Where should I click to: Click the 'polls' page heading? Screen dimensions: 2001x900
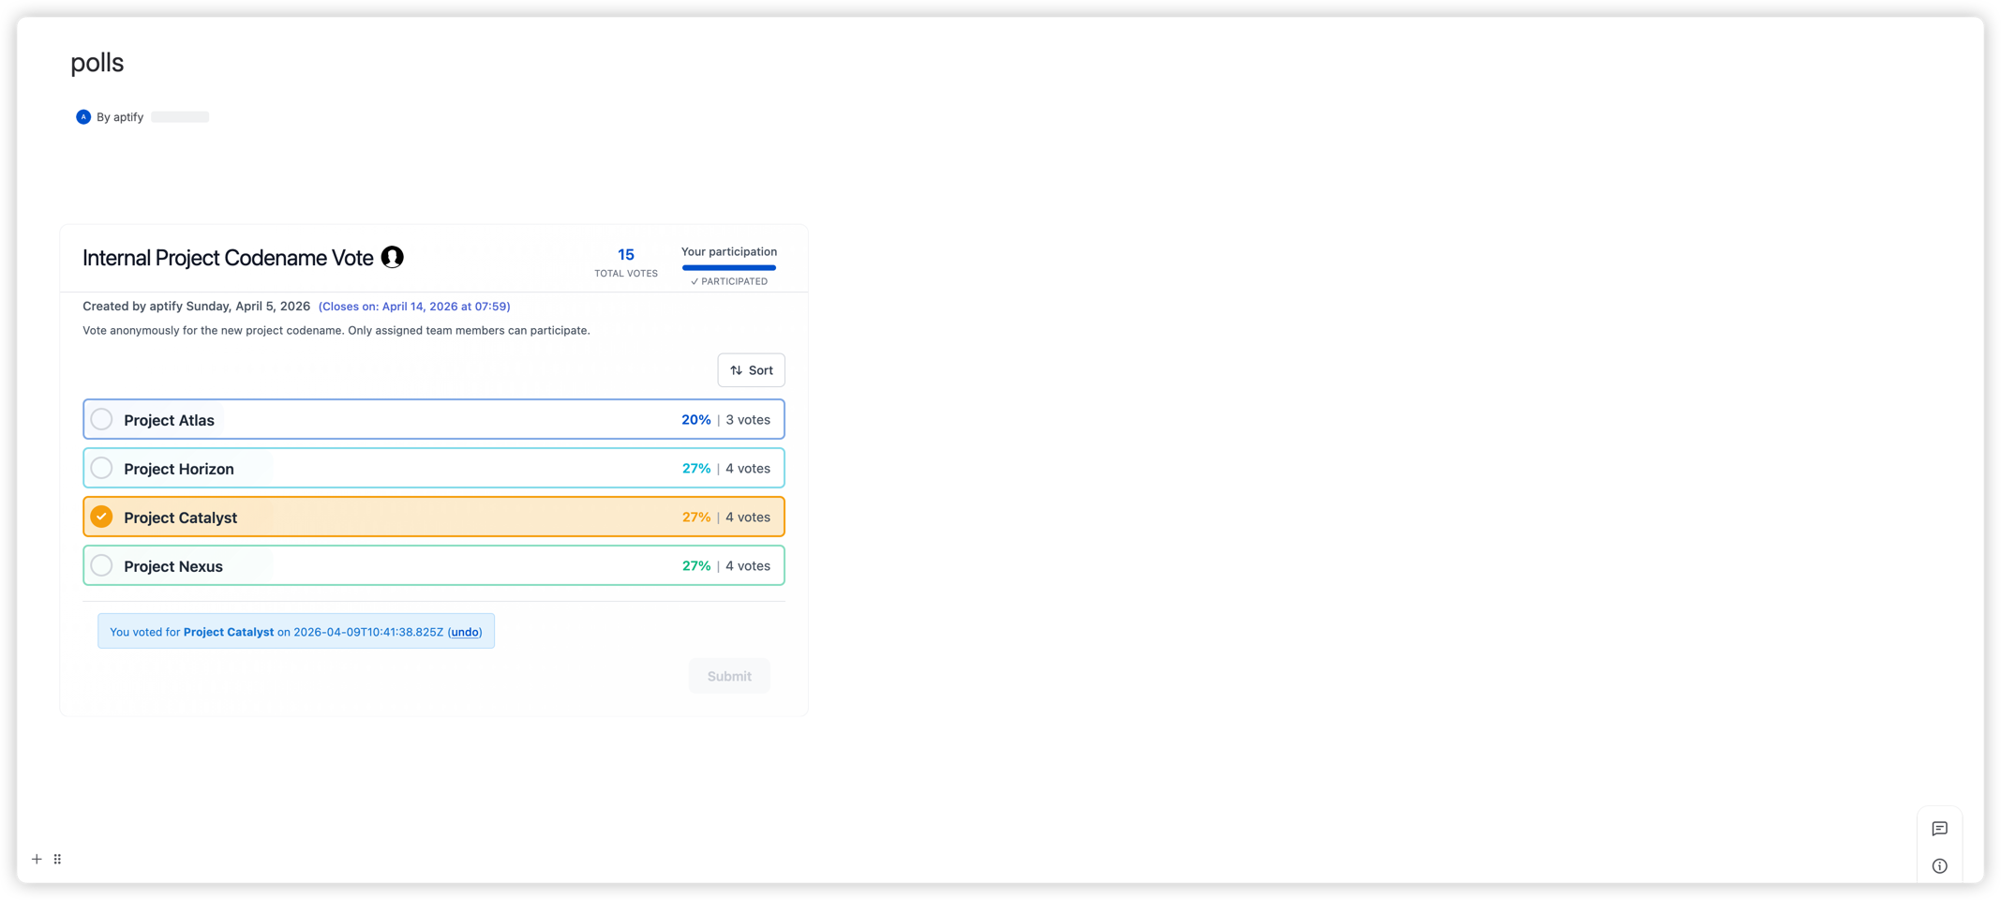pos(96,62)
